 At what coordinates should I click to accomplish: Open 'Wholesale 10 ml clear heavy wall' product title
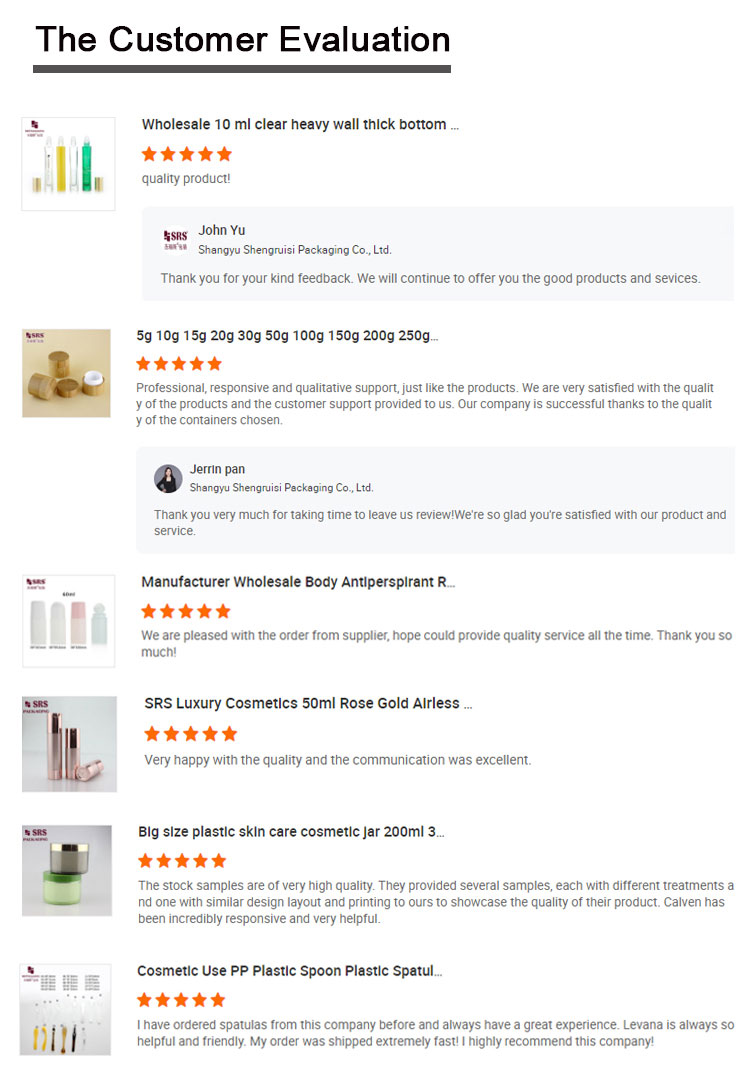tap(300, 125)
